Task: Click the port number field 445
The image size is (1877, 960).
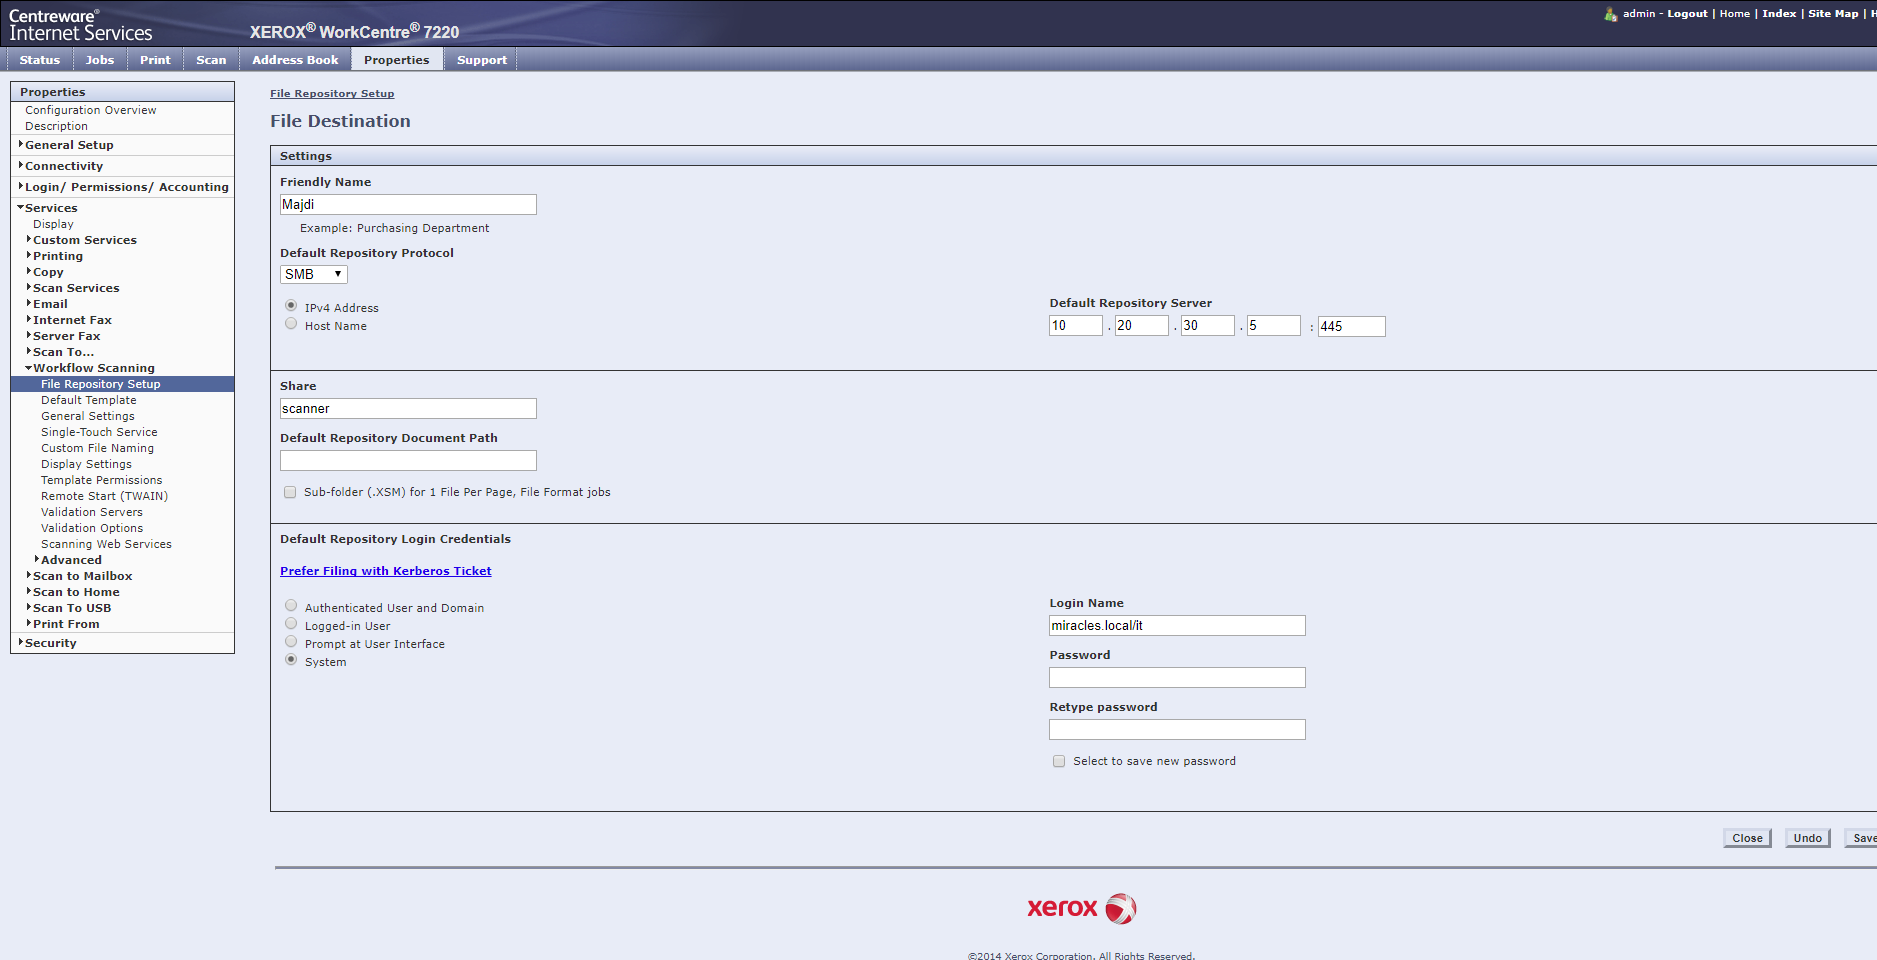Action: click(x=1352, y=326)
